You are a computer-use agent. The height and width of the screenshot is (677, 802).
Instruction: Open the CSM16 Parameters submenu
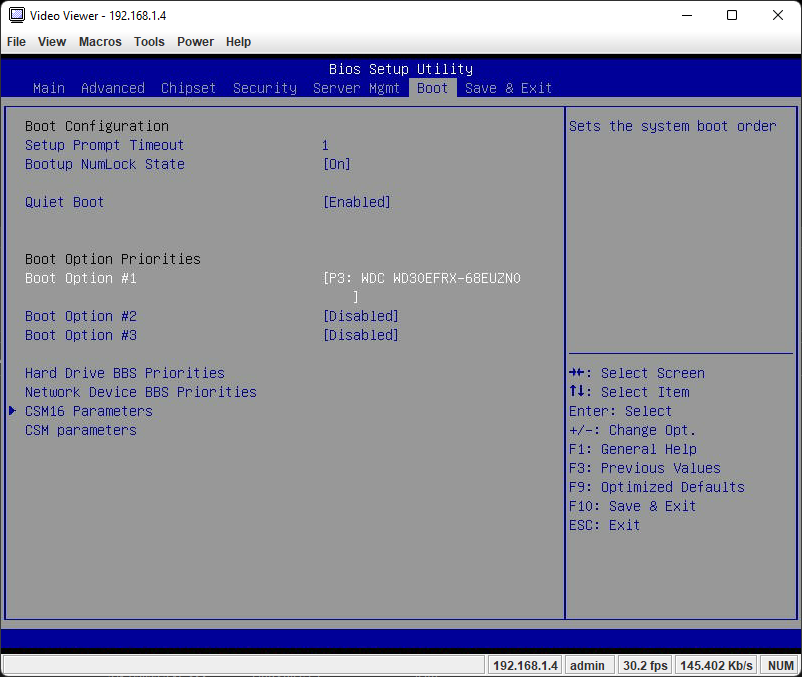(x=89, y=411)
